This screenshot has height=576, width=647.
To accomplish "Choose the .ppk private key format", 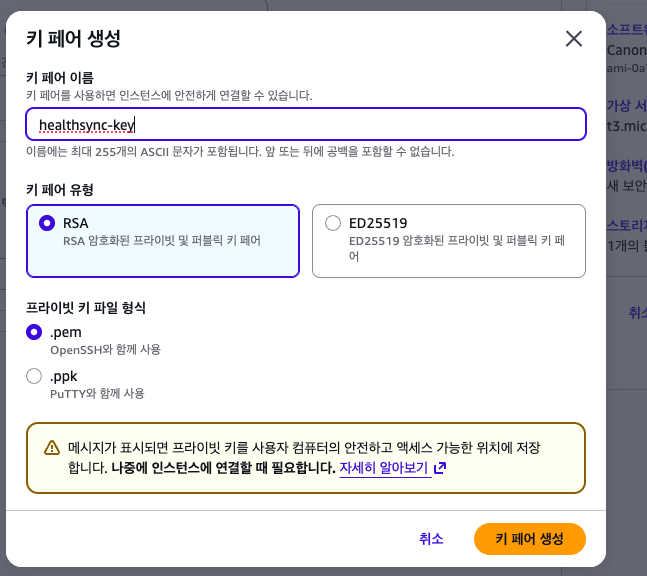I will 34,376.
